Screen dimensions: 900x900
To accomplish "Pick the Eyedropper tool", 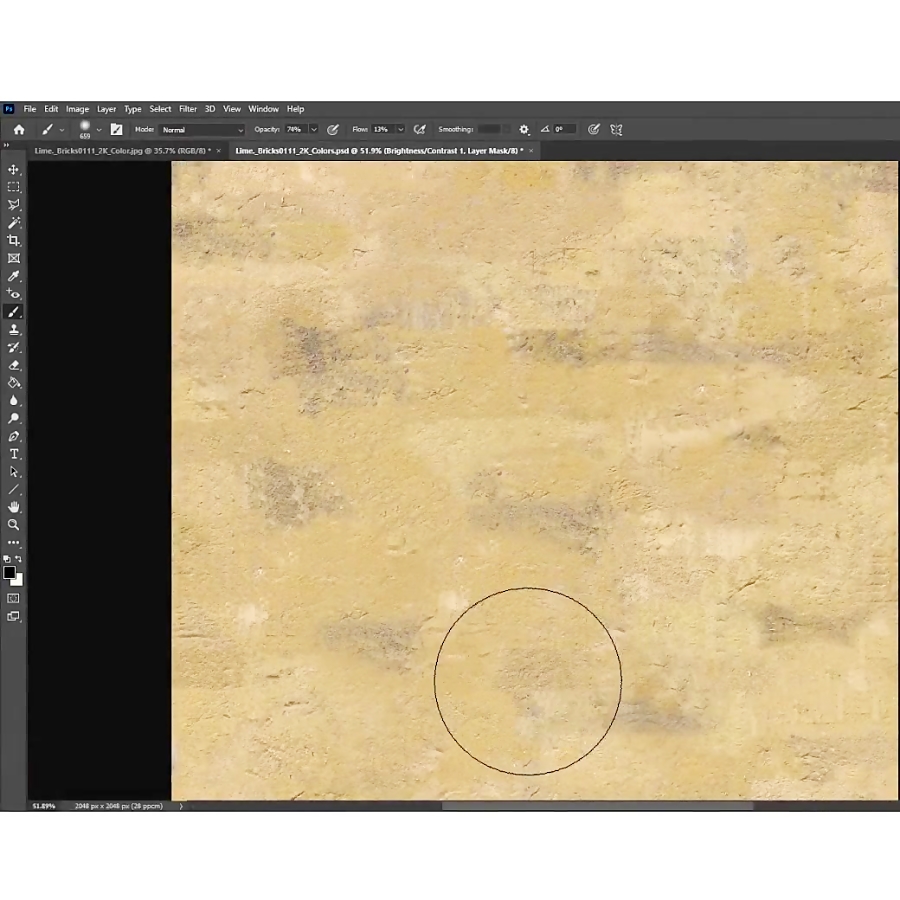I will (x=14, y=276).
